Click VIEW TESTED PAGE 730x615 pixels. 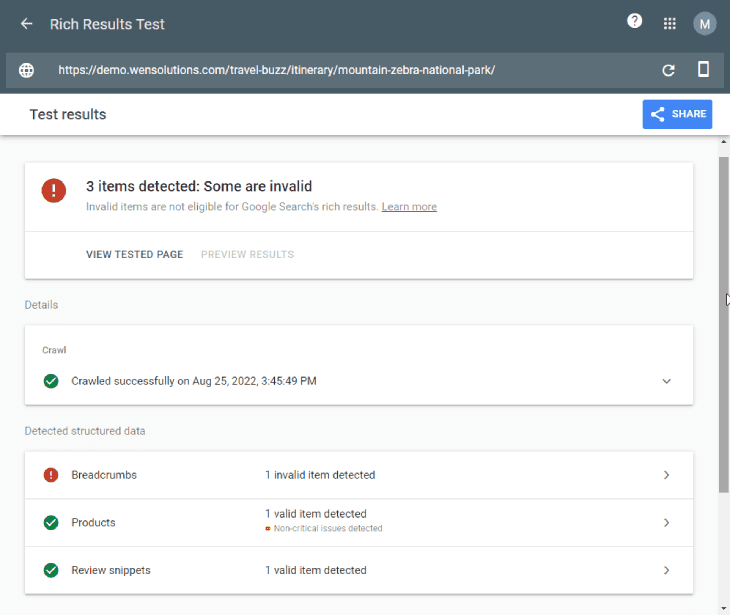coord(135,255)
